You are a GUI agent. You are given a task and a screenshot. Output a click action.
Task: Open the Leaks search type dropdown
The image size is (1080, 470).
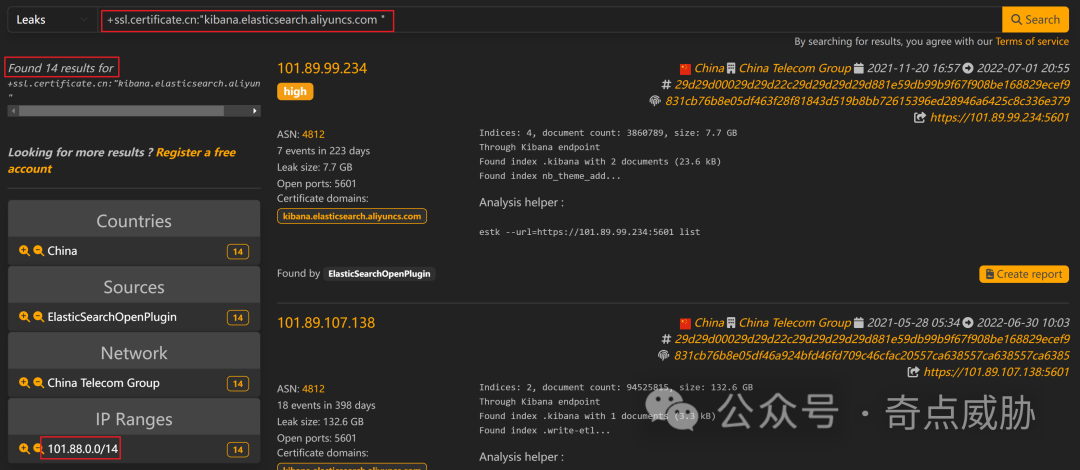[52, 20]
